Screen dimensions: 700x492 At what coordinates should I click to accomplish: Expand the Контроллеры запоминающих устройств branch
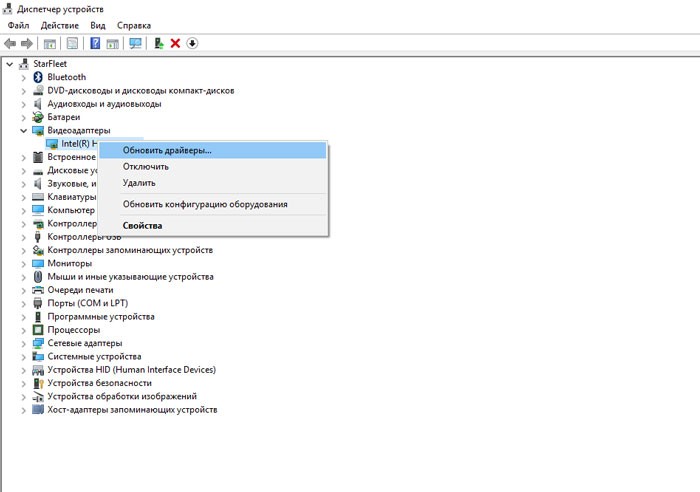(23, 250)
